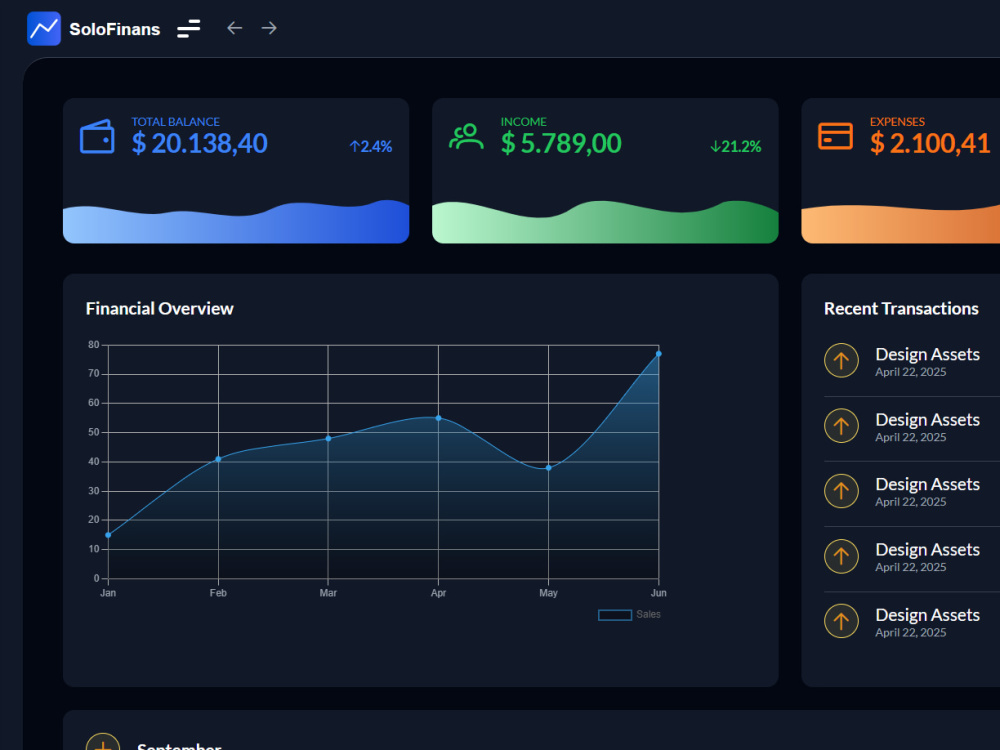1000x750 pixels.
Task: Click the up-arrow icon of fourth Design Assets transaction
Action: coord(841,556)
